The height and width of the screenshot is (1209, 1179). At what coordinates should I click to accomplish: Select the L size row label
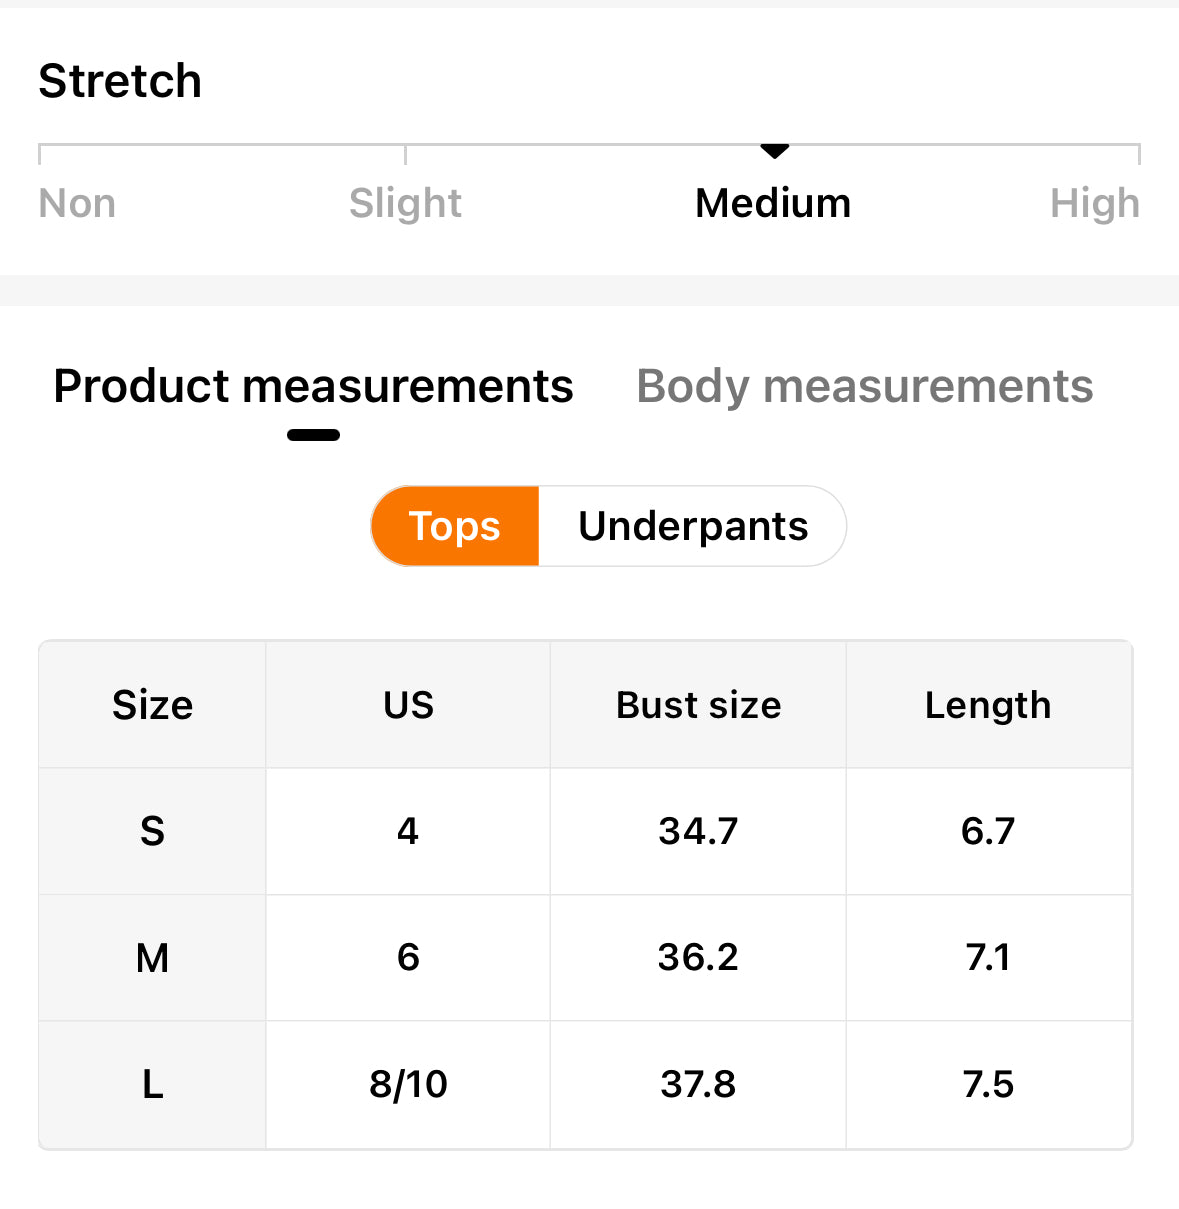(152, 1084)
